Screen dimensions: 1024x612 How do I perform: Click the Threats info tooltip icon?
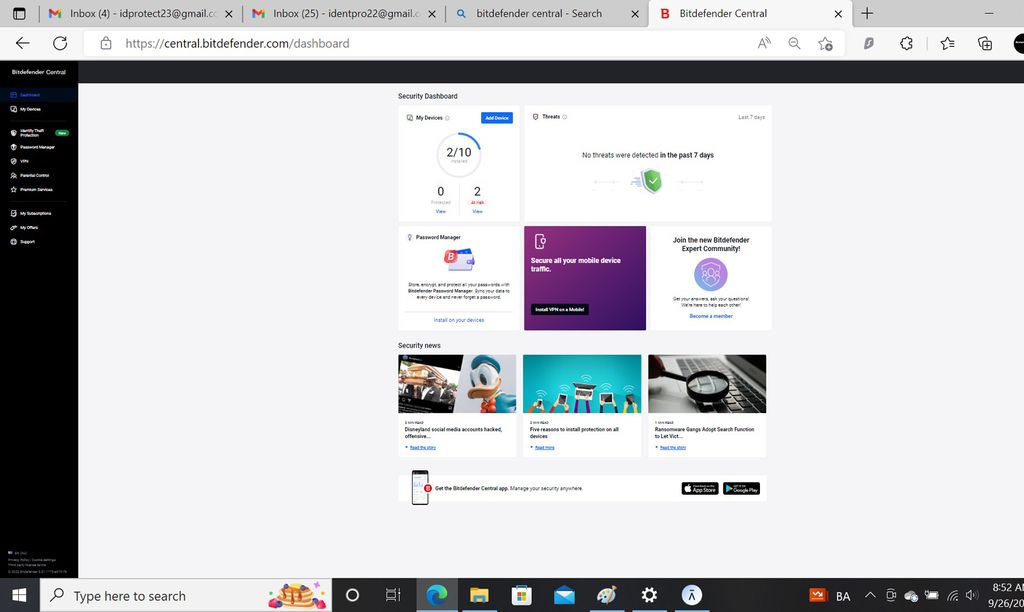pos(563,117)
